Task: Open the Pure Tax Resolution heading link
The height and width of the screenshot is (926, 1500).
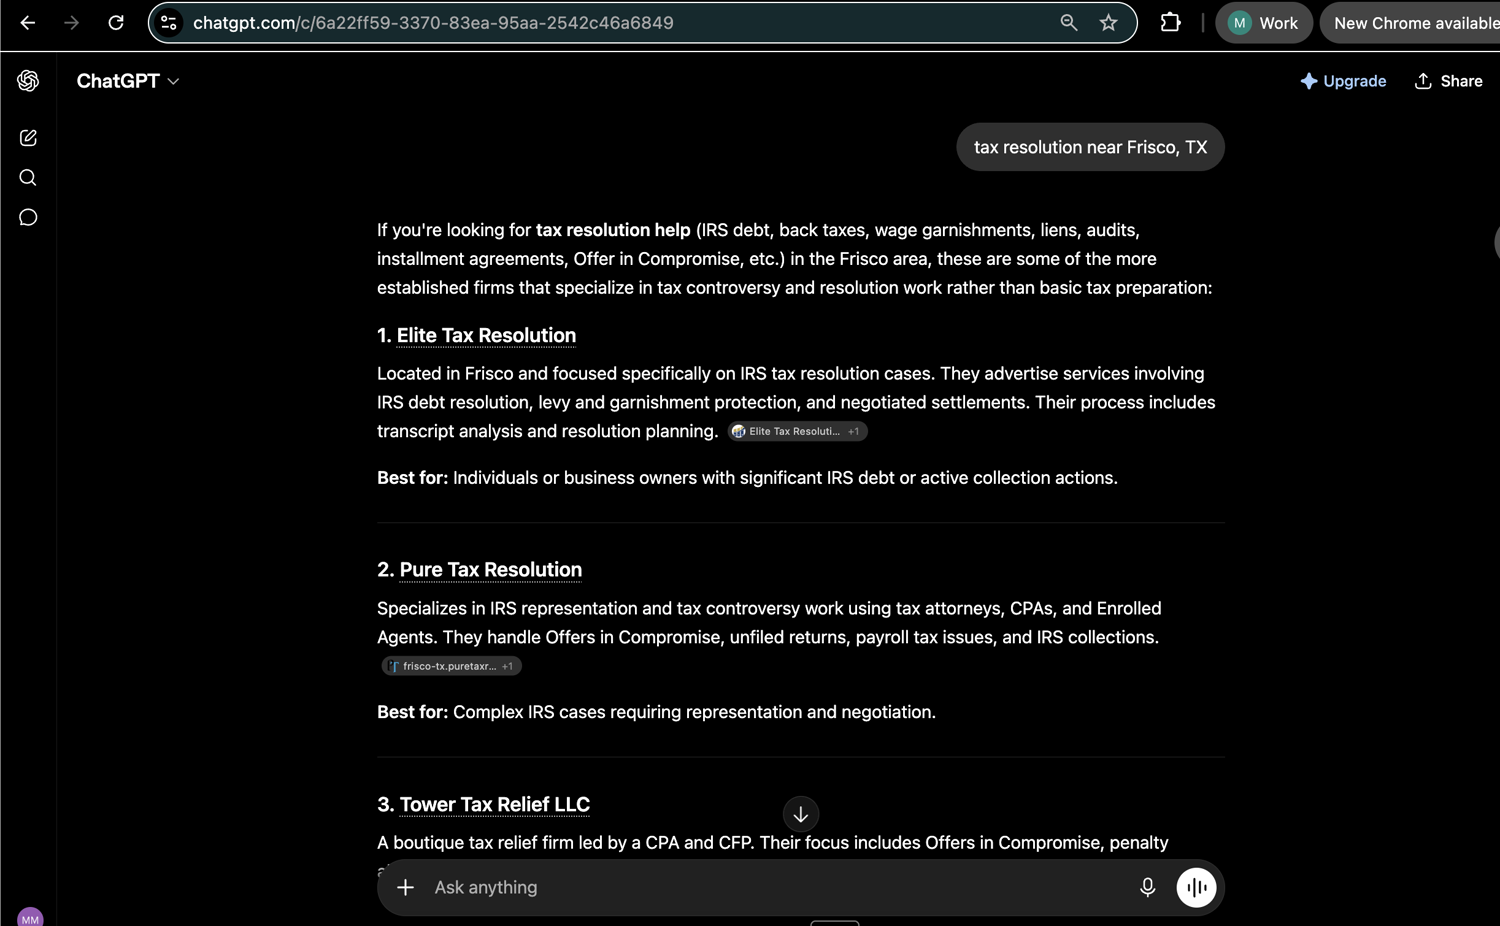Action: (490, 570)
